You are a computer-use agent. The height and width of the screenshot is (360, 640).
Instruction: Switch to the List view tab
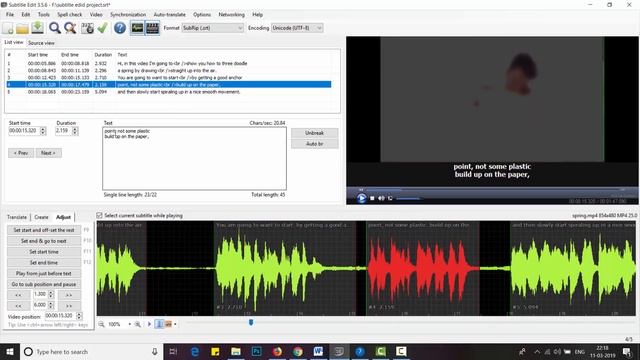pyautogui.click(x=13, y=42)
